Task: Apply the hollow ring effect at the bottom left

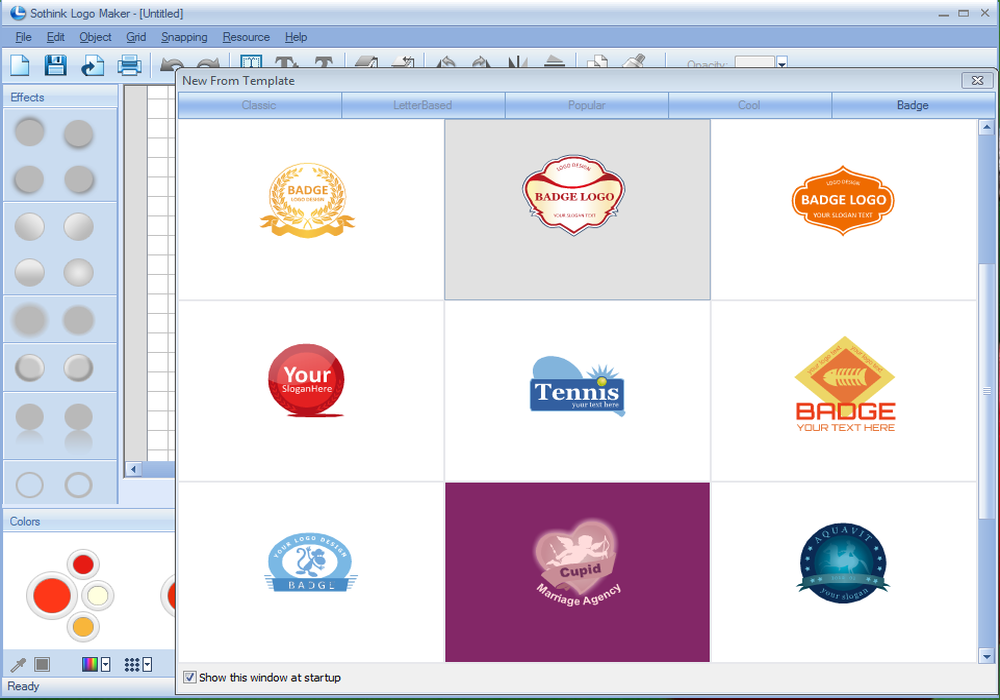Action: coord(30,486)
